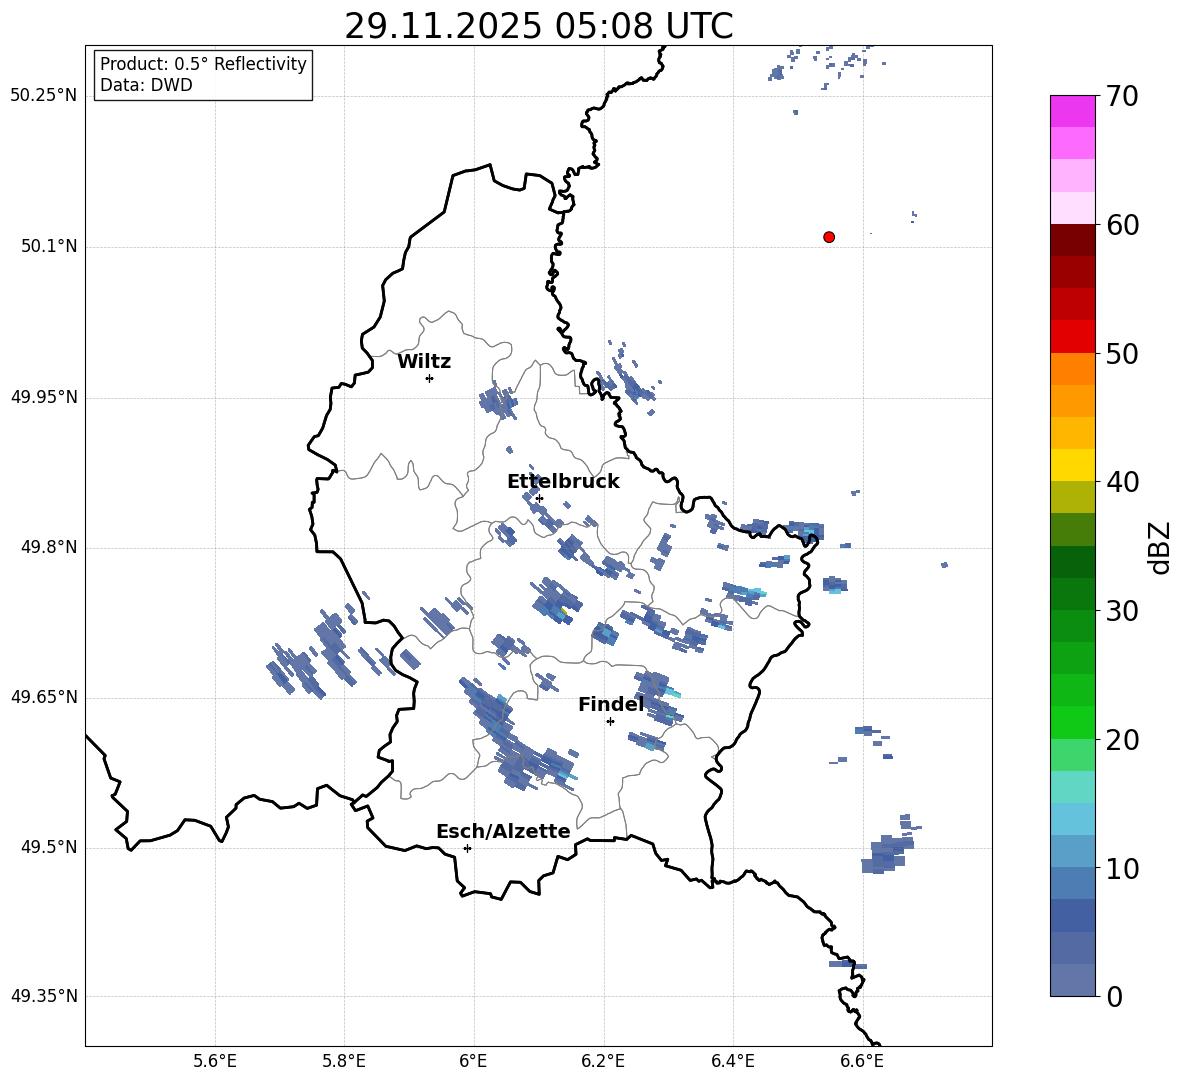The image size is (1184, 1081).
Task: Click the 6.2°E longitude label
Action: coord(603,1061)
